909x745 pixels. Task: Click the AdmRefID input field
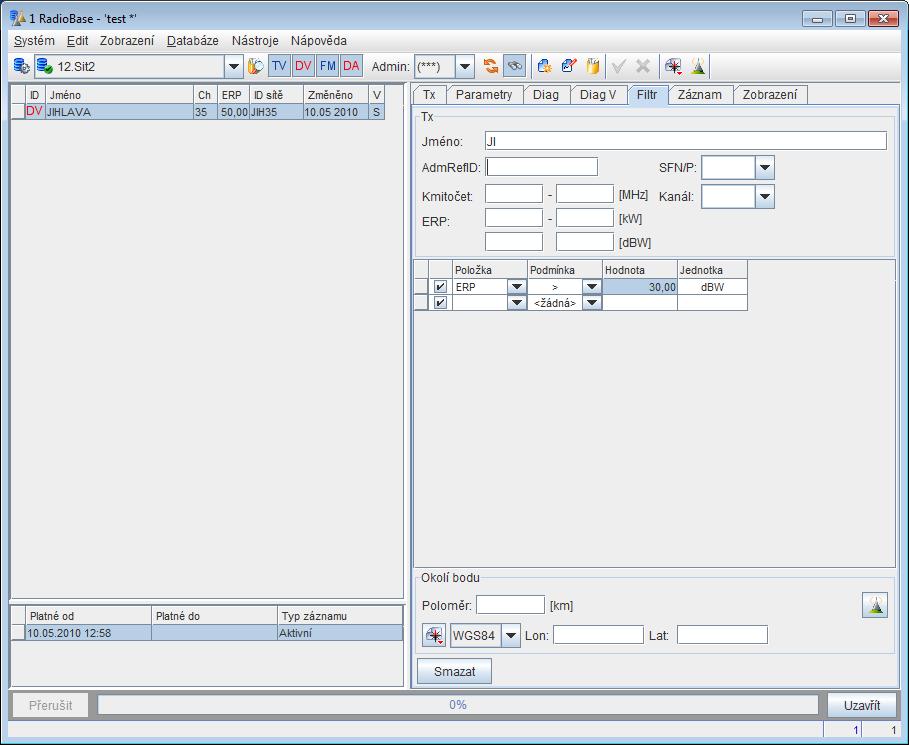pos(541,167)
